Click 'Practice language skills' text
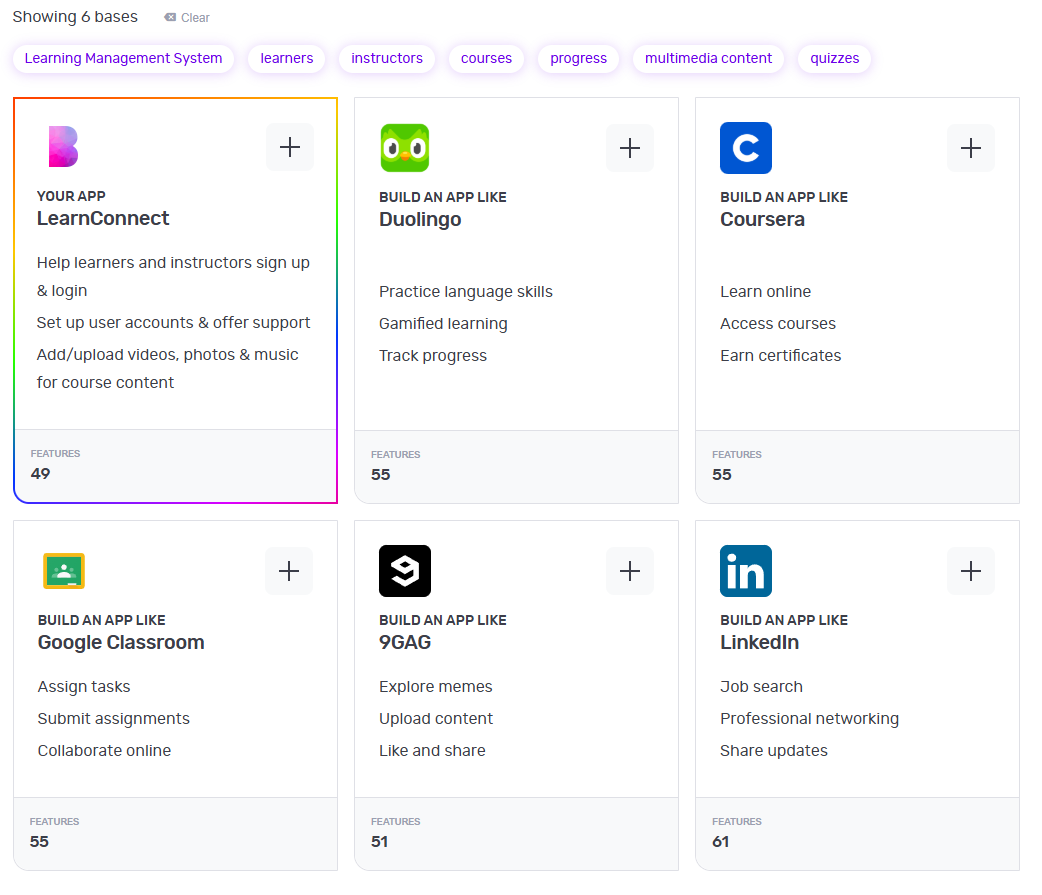 click(466, 292)
